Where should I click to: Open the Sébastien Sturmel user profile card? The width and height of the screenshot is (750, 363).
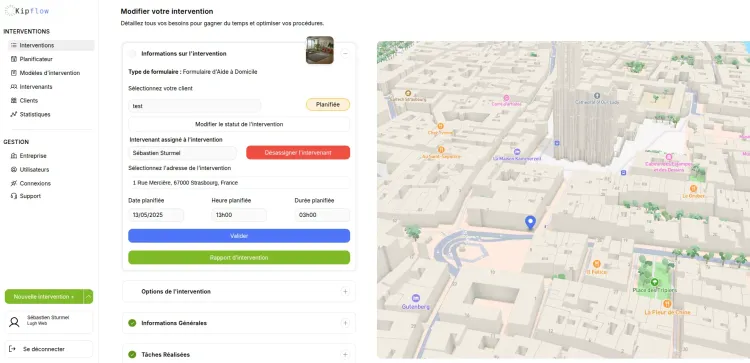(x=49, y=322)
